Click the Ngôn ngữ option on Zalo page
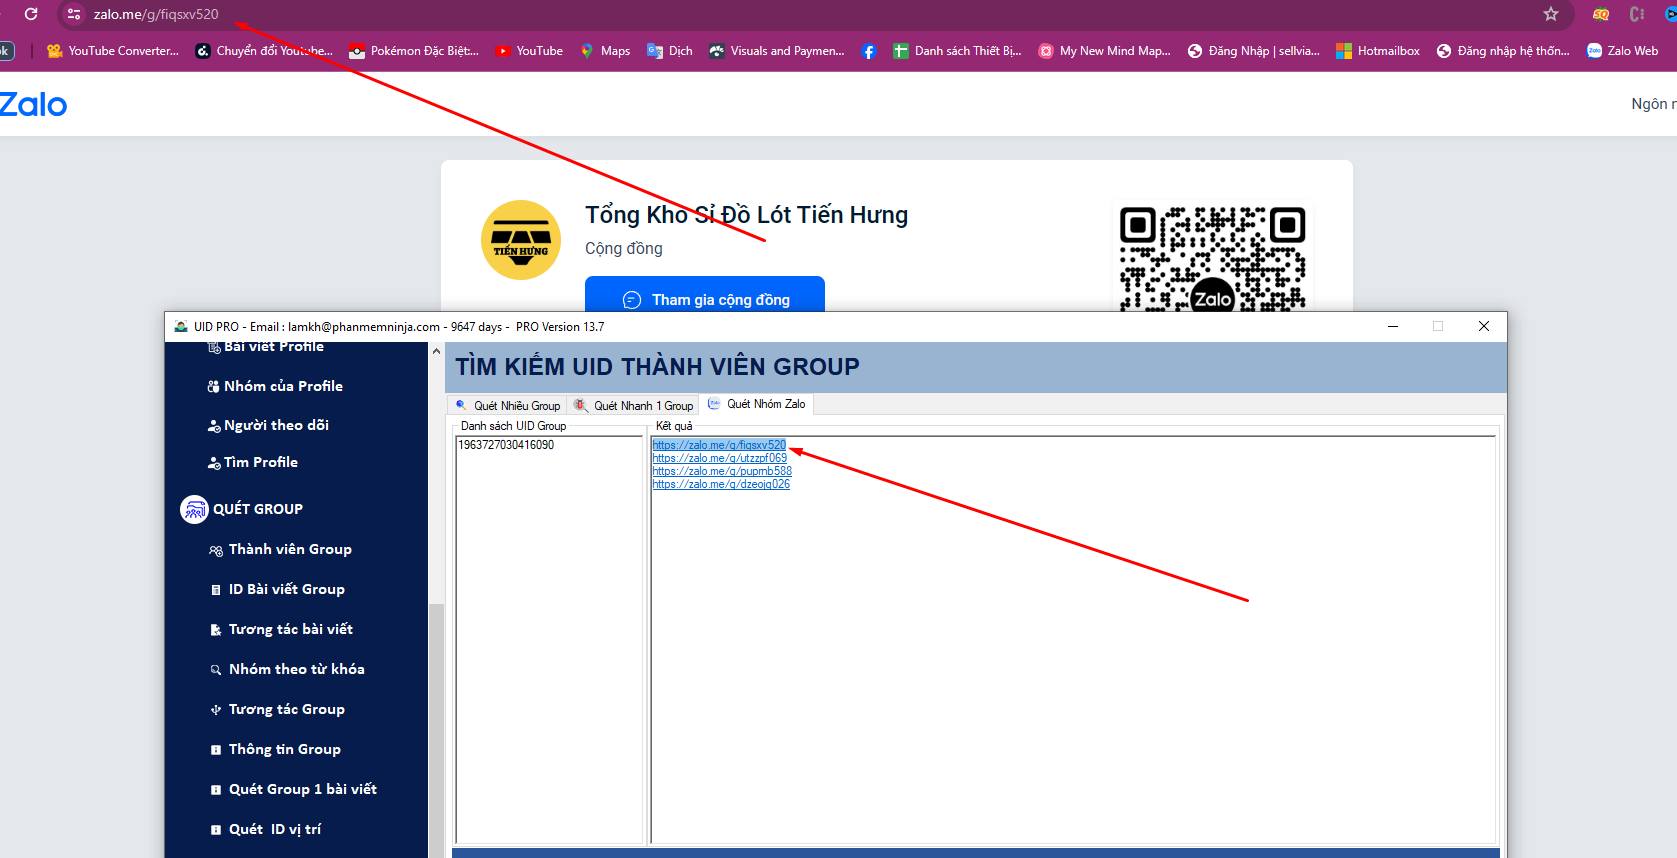Image resolution: width=1677 pixels, height=858 pixels. (1653, 104)
